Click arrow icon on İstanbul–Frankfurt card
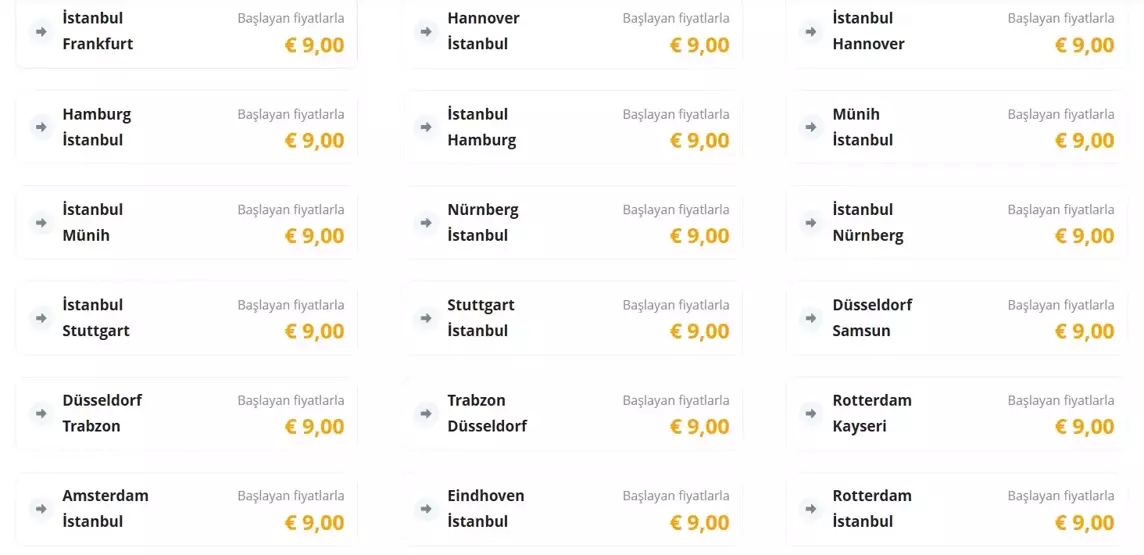The image size is (1144, 555). [41, 31]
